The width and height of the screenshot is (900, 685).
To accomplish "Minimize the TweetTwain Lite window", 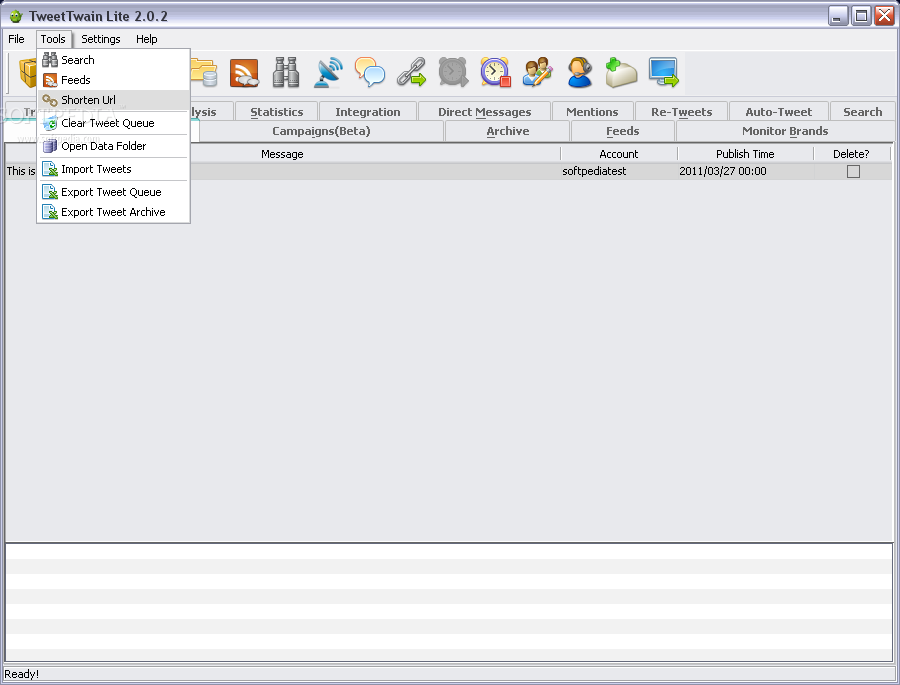I will point(838,16).
